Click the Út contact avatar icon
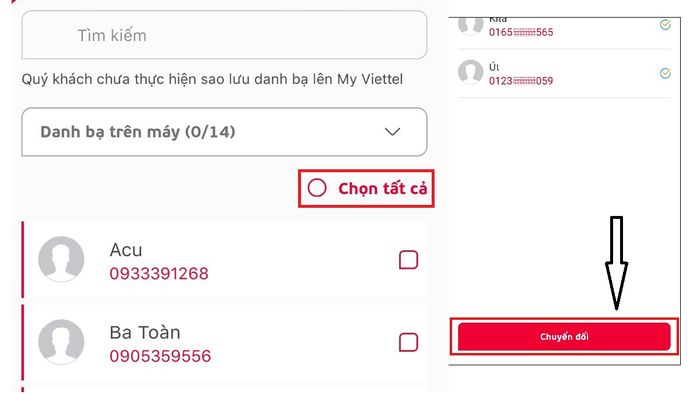Screen dimensions: 700x394 point(471,72)
